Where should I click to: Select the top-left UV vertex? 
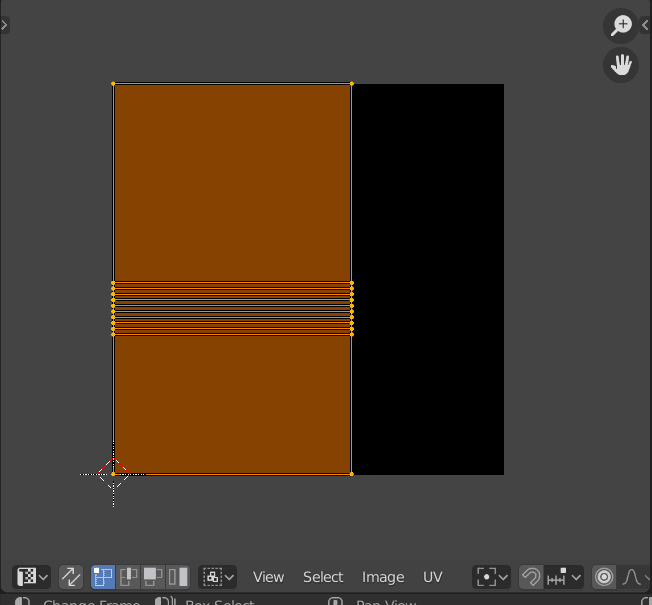click(113, 84)
